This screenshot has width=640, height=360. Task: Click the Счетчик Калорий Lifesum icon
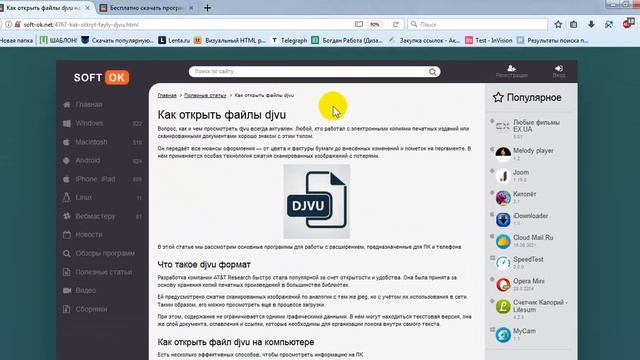(x=503, y=307)
